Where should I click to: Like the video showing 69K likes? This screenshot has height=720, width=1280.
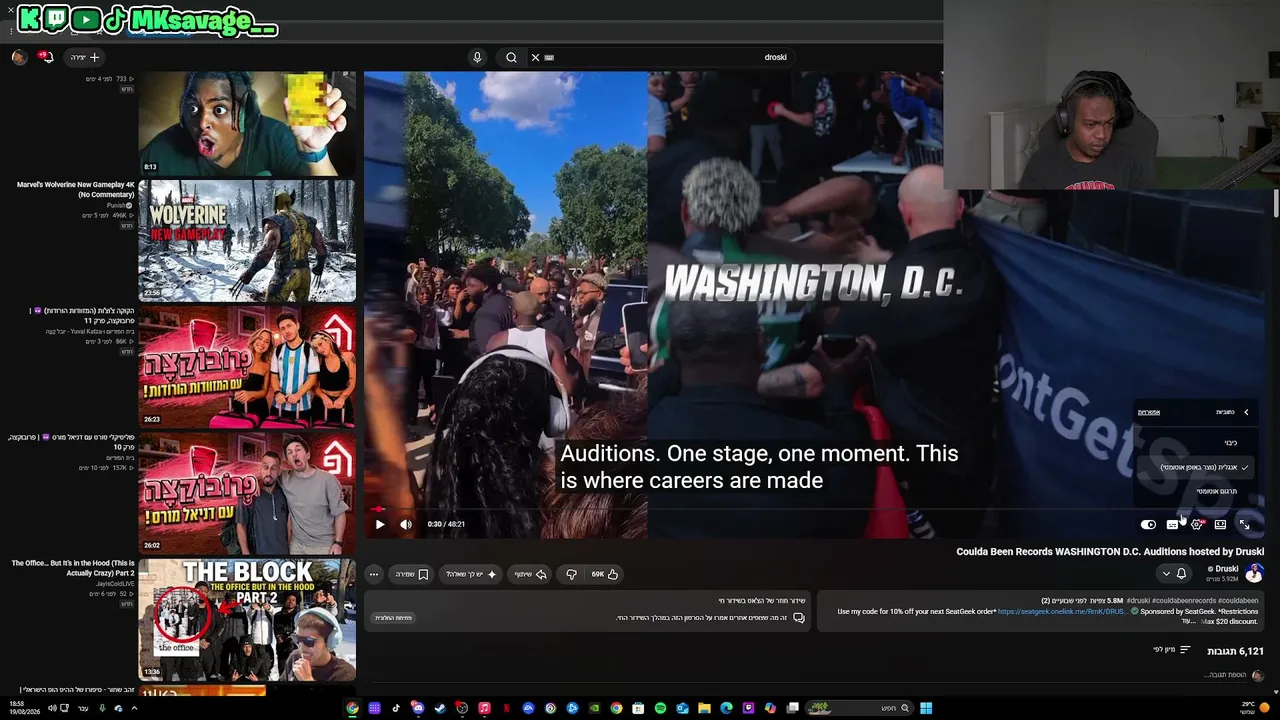click(x=605, y=574)
